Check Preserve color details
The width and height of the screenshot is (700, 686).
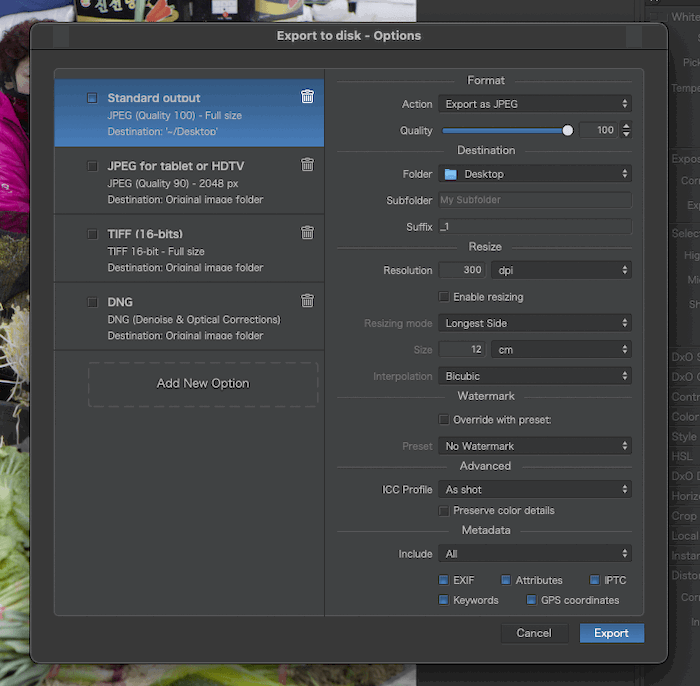click(444, 511)
